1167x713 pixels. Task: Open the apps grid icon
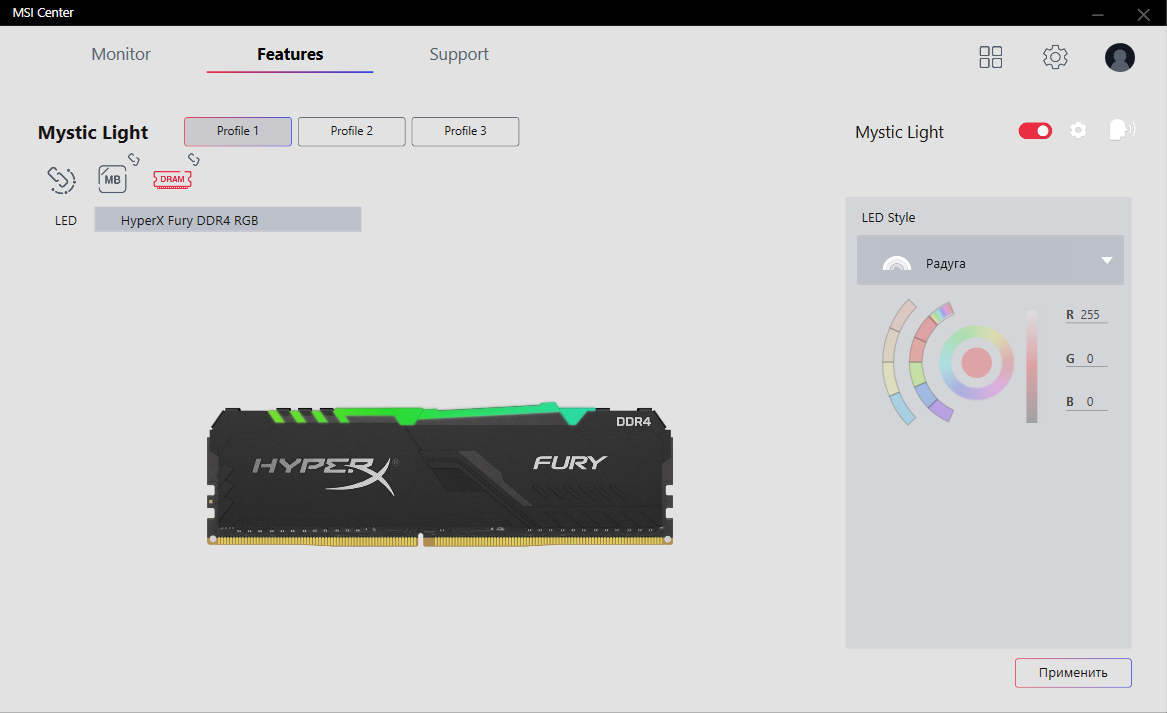pos(991,57)
